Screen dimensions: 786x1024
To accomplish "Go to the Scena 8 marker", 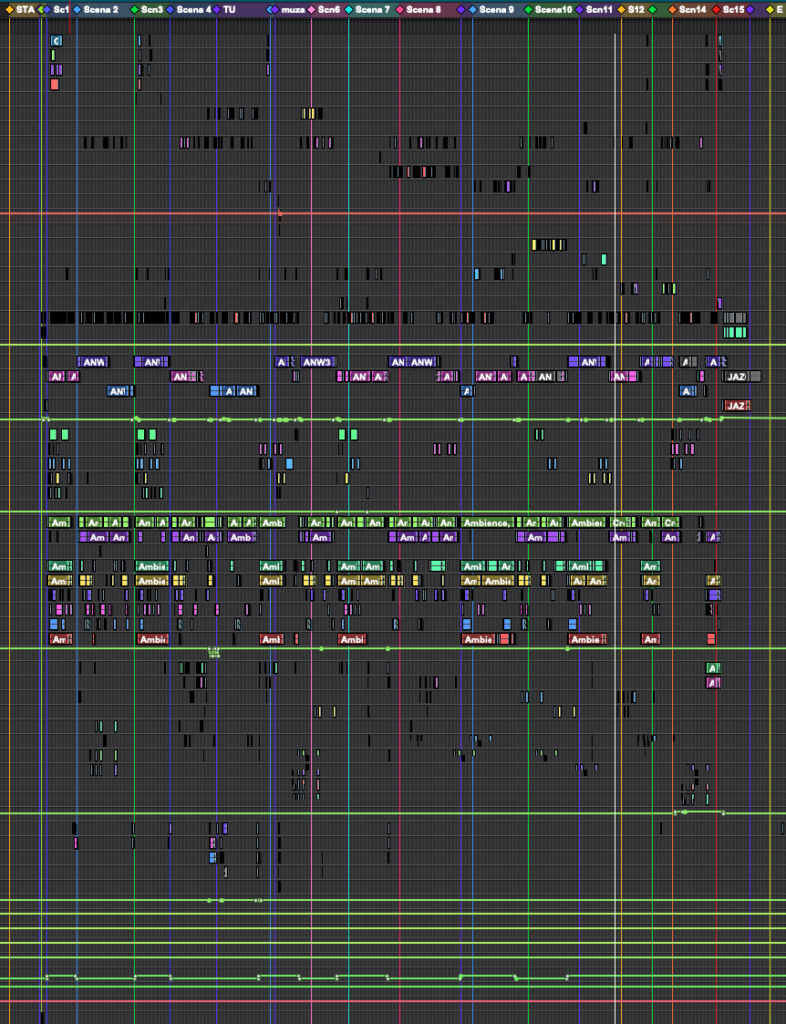I will [423, 9].
